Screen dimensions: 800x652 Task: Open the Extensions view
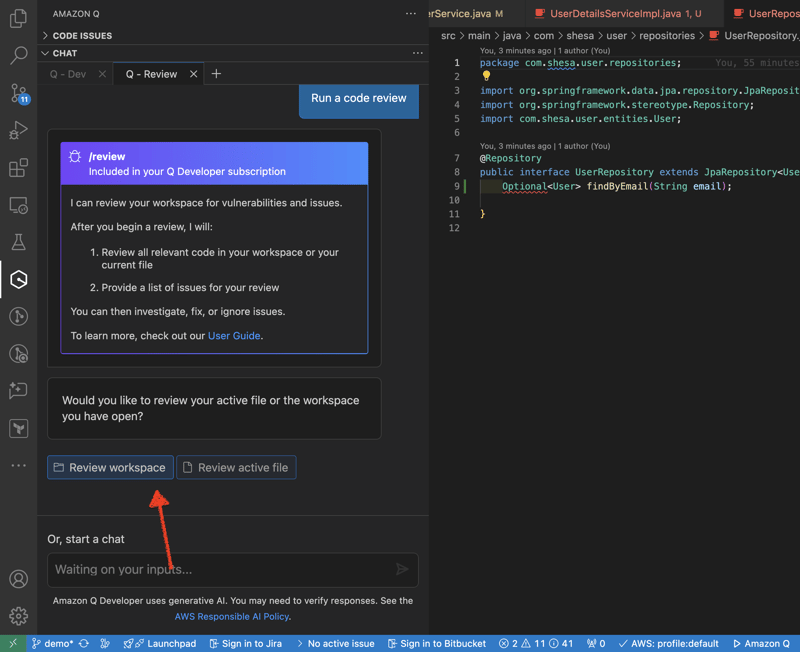[18, 167]
